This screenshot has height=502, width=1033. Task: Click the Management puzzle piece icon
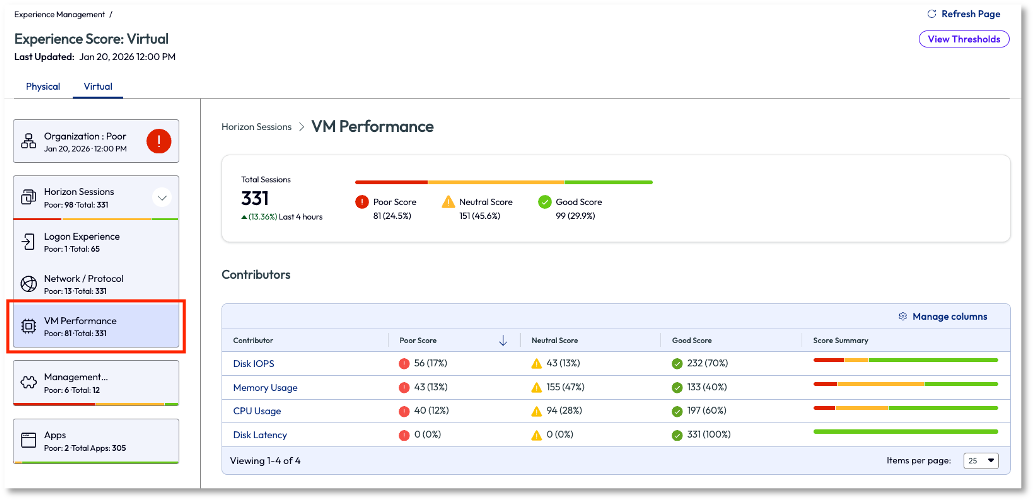coord(28,382)
